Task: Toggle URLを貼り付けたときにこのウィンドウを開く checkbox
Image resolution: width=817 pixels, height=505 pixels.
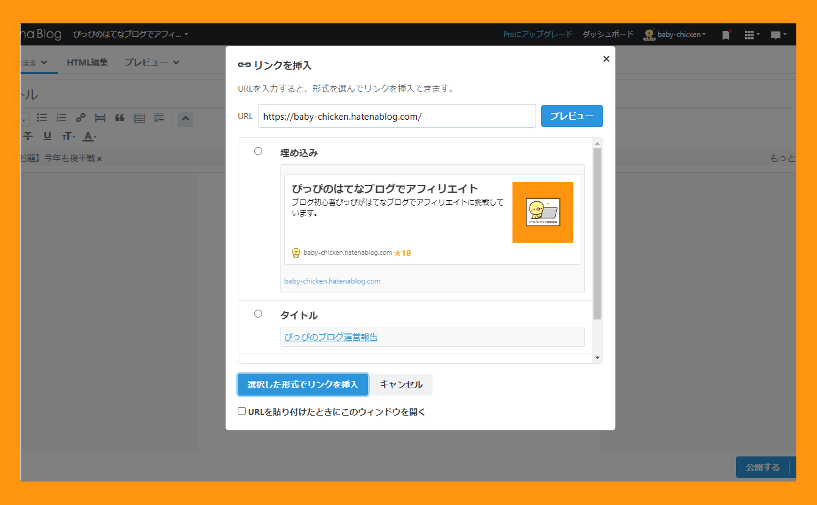Action: 242,411
